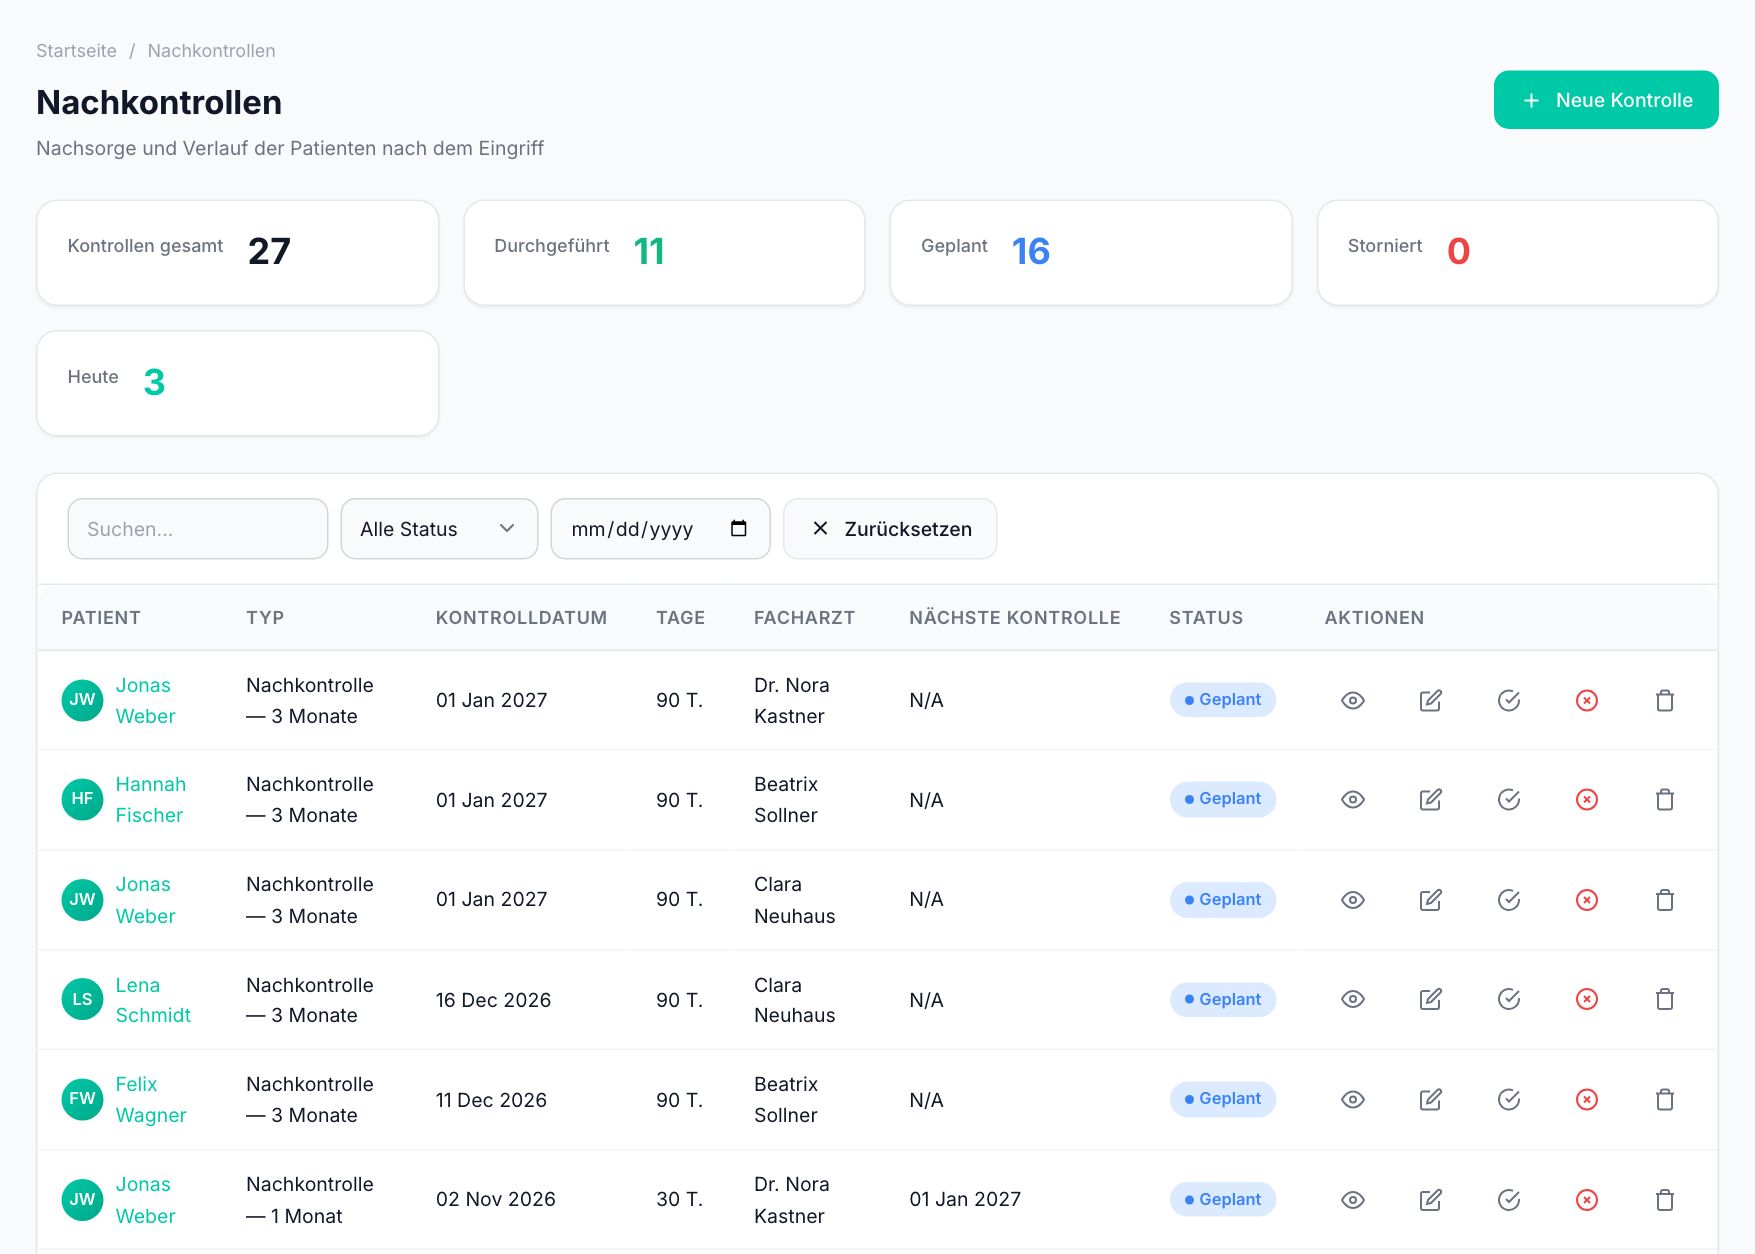Delete Hannah Fischer's control row

click(1664, 799)
